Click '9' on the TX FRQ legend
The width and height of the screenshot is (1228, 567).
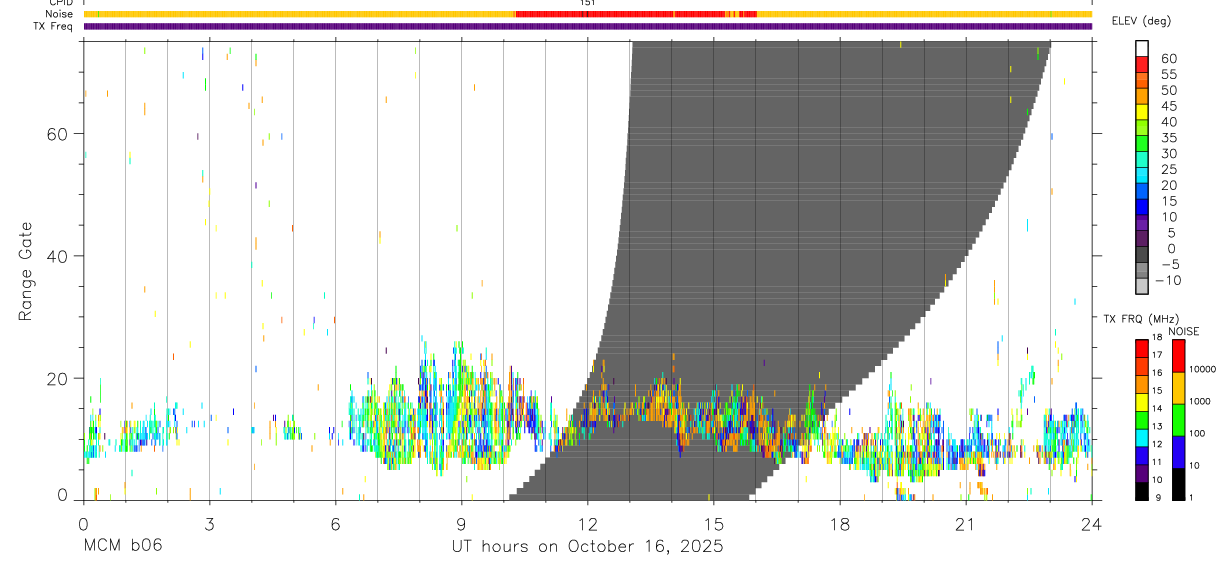(x=1158, y=497)
